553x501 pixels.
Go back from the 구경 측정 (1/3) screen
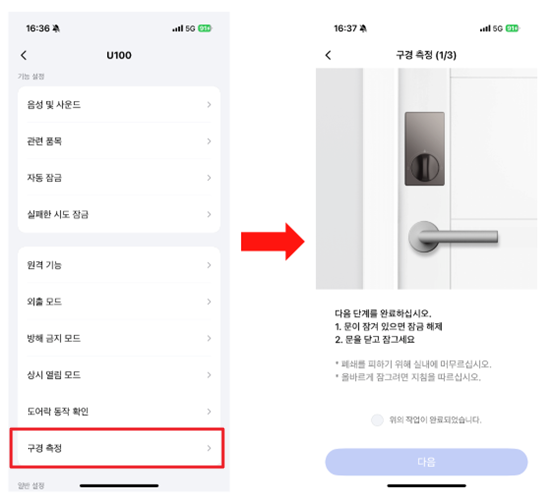(x=328, y=55)
